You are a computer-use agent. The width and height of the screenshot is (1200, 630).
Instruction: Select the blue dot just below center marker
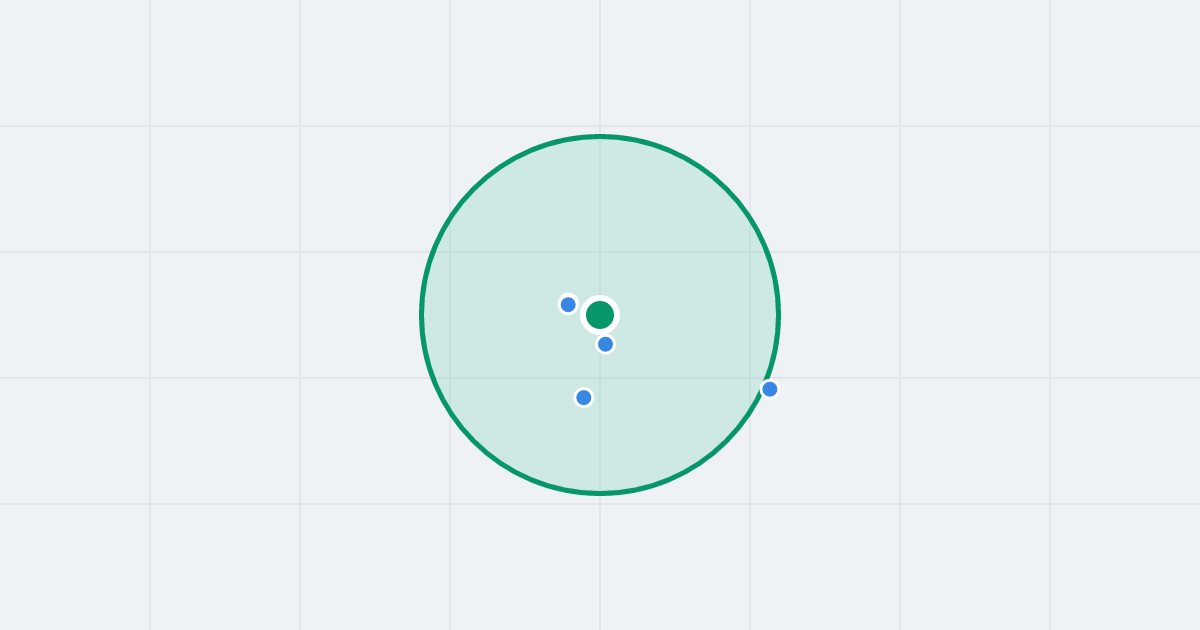point(605,344)
